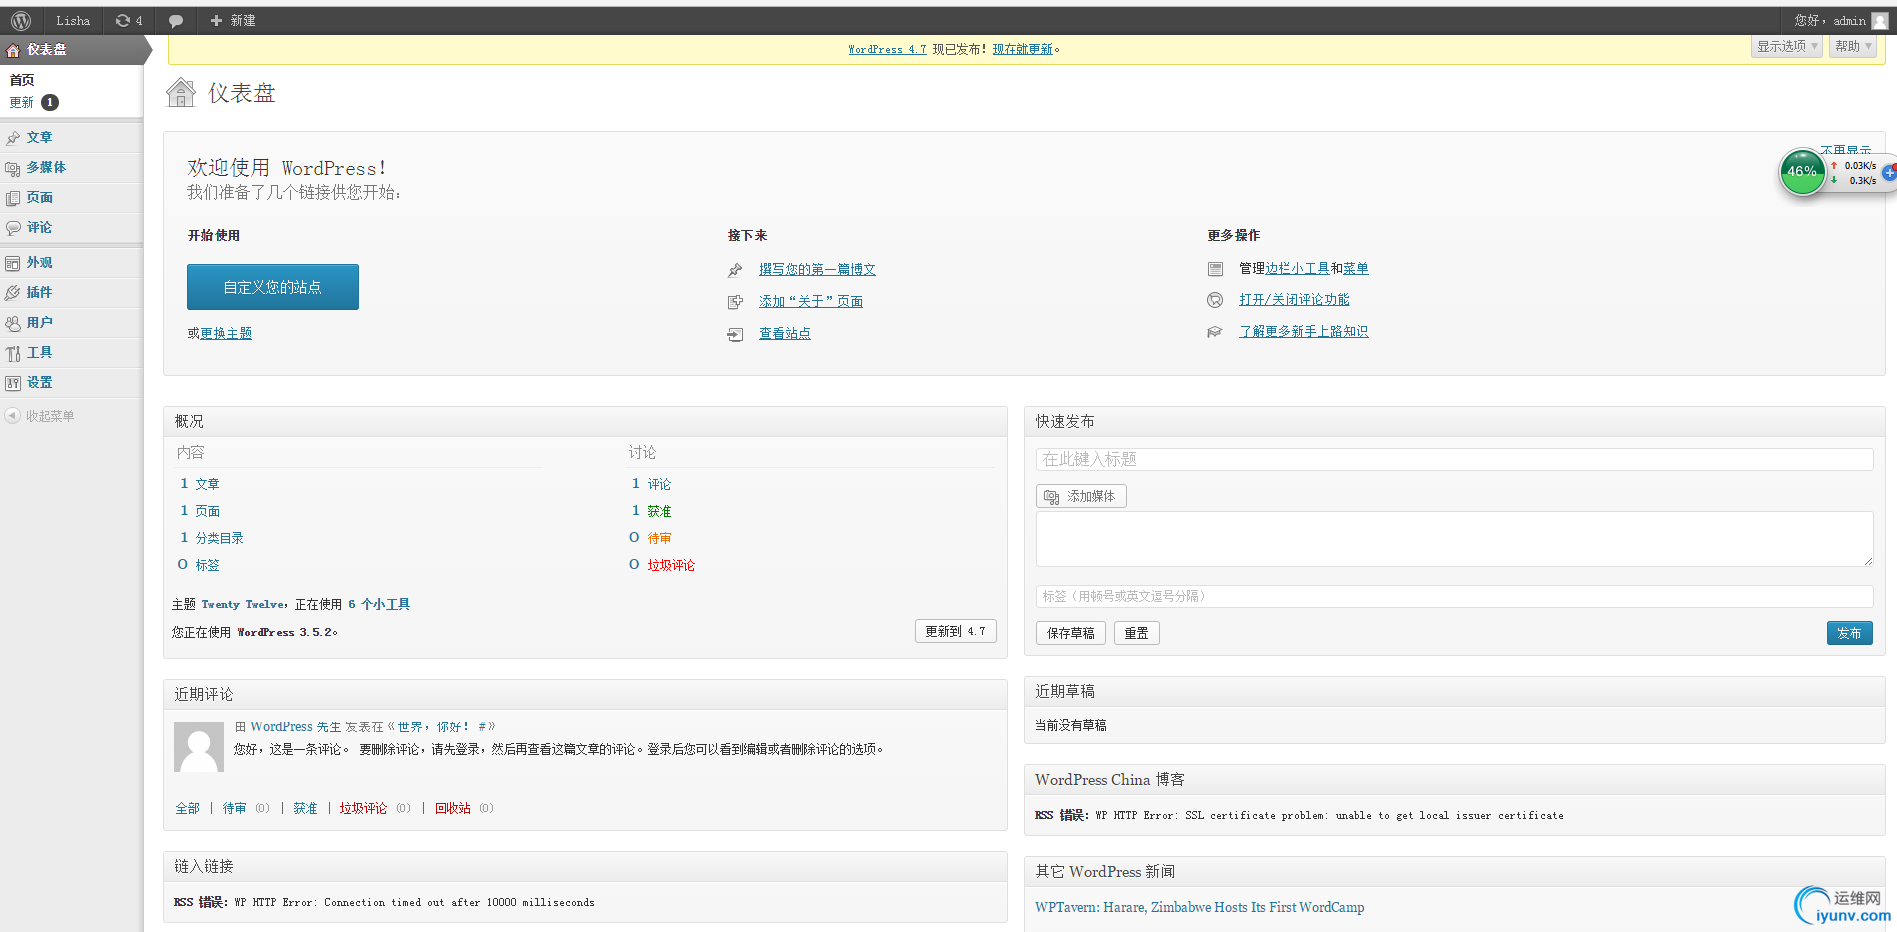Viewport: 1897px width, 932px height.
Task: Click the icon beside 查看站点
Action: 735,334
